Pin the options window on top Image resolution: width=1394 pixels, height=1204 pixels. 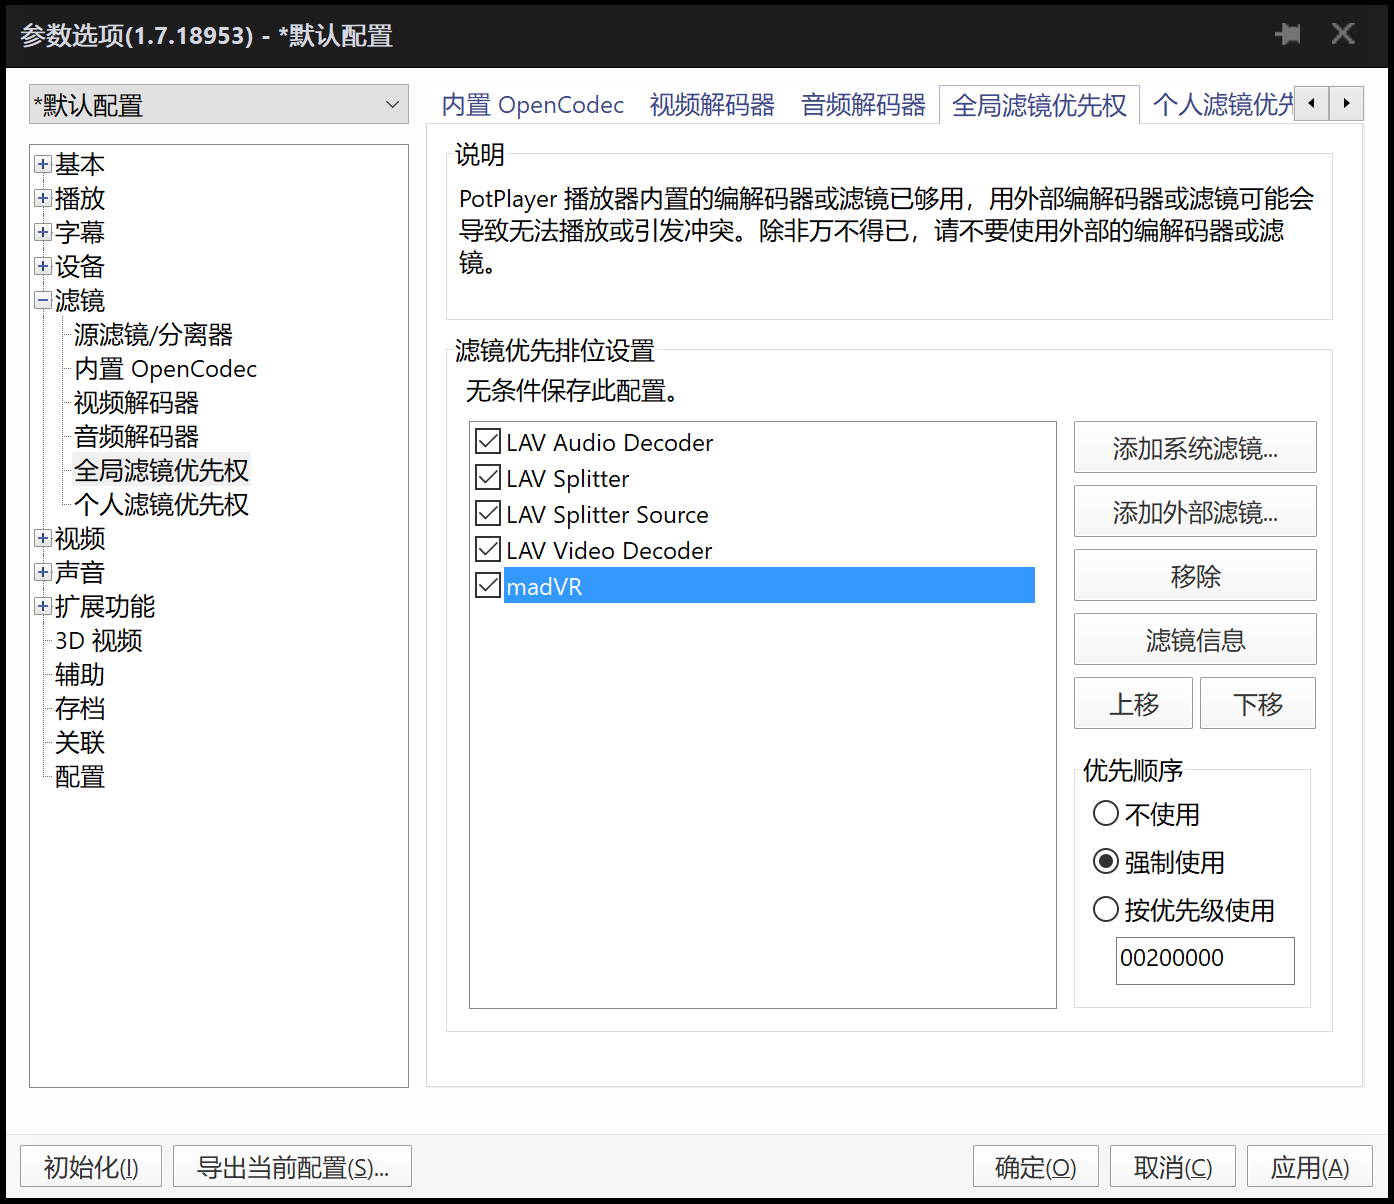click(1288, 33)
